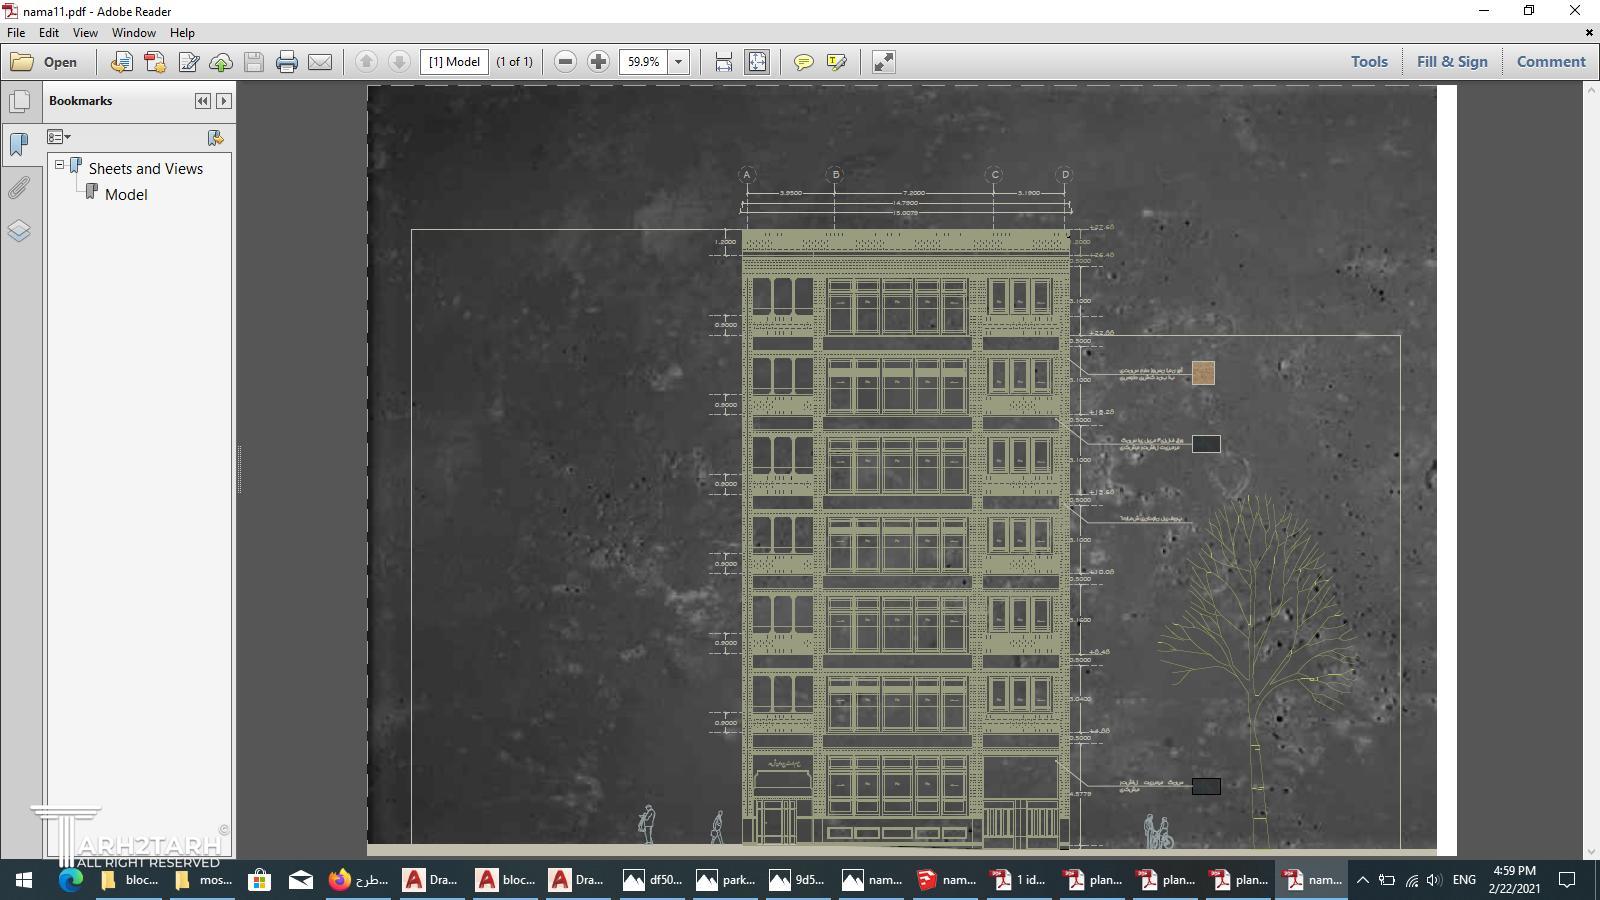Image resolution: width=1600 pixels, height=900 pixels.
Task: Open the Fill & Sign pane
Action: [x=1451, y=61]
